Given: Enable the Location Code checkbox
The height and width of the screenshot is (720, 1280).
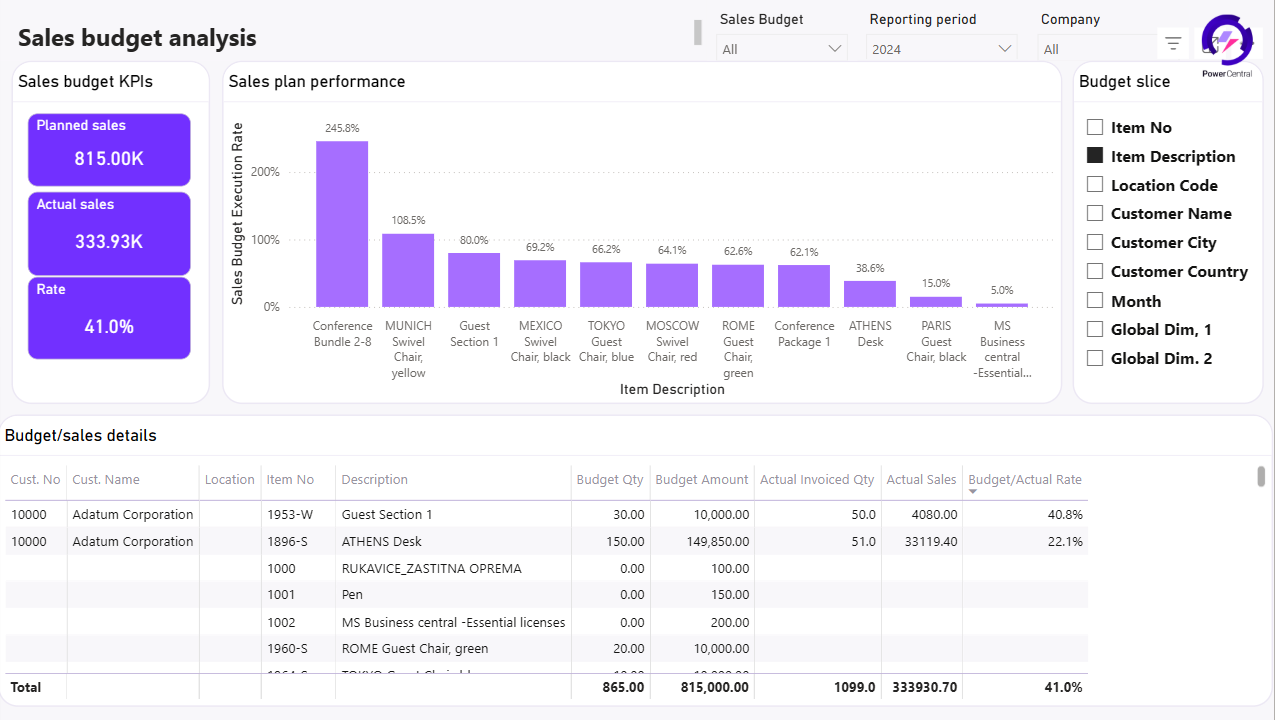Looking at the screenshot, I should point(1095,185).
